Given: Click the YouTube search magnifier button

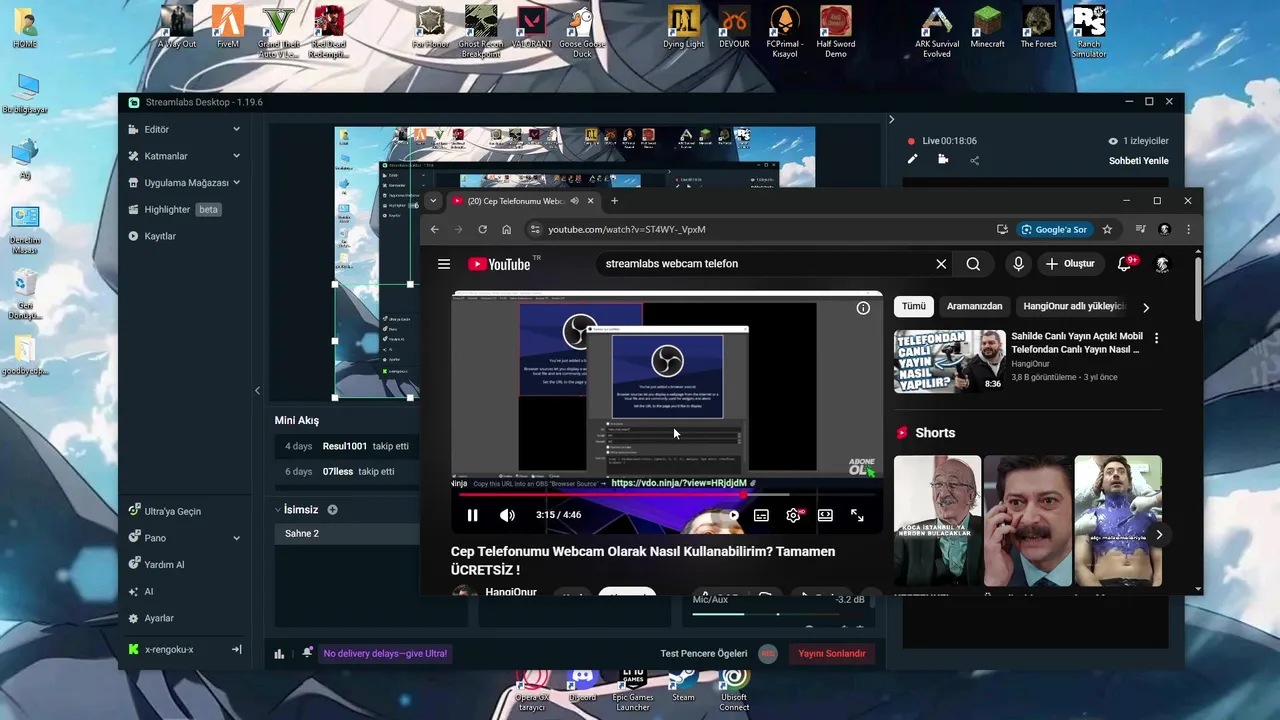Looking at the screenshot, I should tap(973, 264).
